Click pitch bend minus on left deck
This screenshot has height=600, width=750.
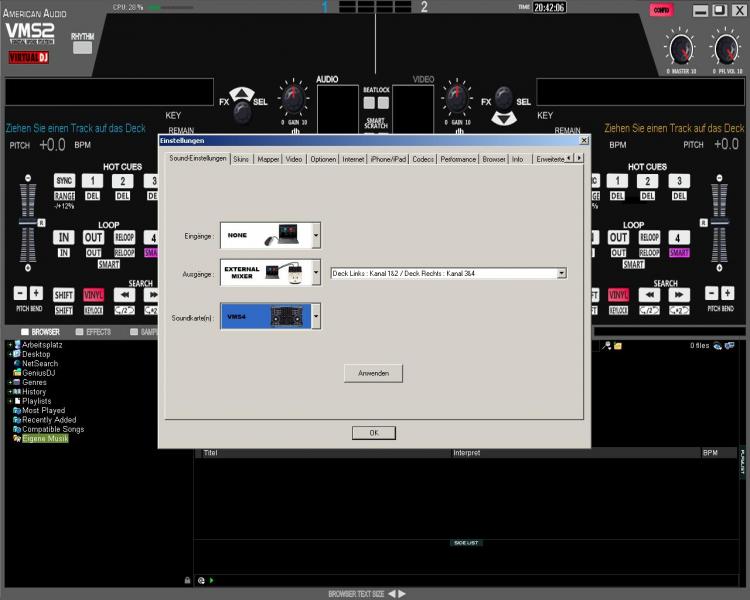[x=20, y=293]
